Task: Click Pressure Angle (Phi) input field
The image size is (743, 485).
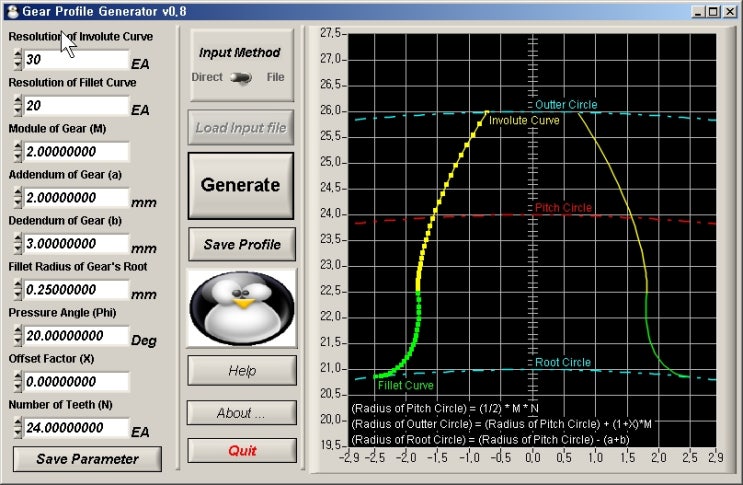Action: (x=76, y=335)
